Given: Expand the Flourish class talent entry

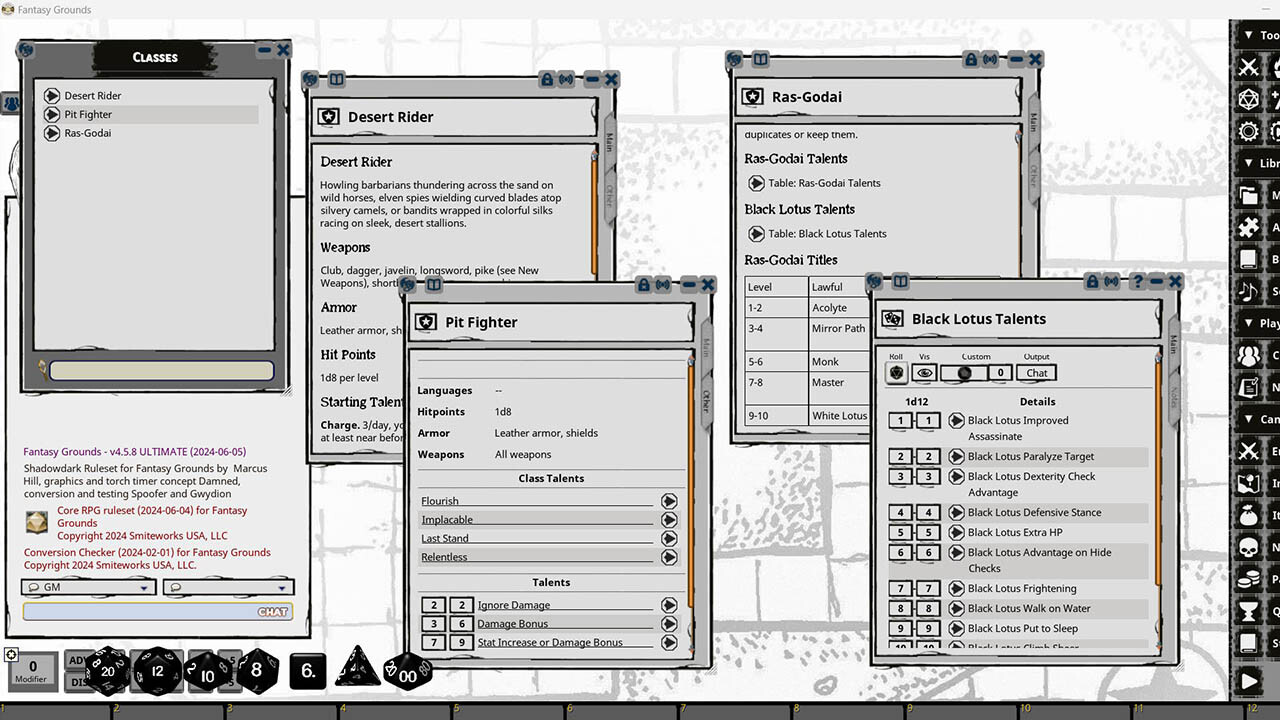Looking at the screenshot, I should [x=669, y=500].
